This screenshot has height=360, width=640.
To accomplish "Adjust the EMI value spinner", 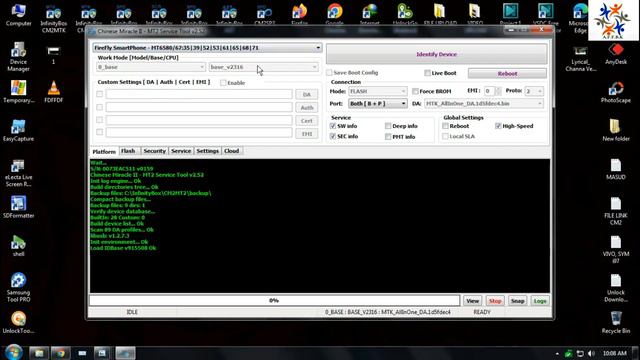I will coord(498,91).
